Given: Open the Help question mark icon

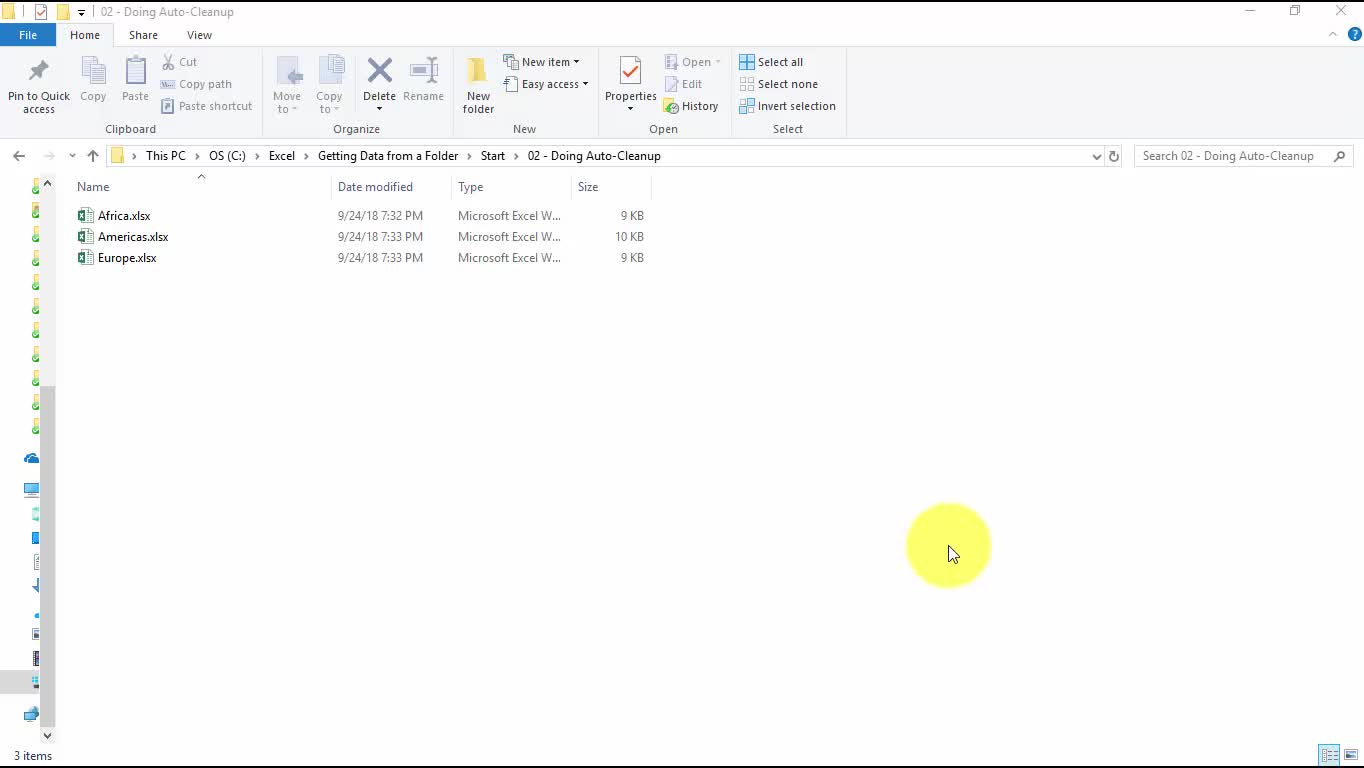Looking at the screenshot, I should (1355, 34).
